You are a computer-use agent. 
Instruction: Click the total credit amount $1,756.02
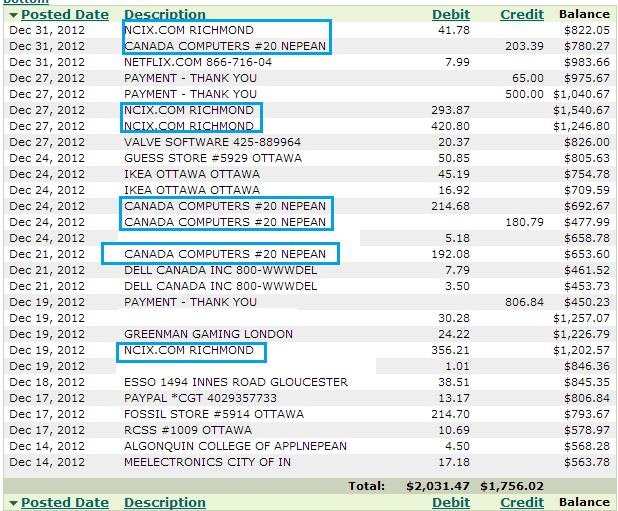coord(512,486)
